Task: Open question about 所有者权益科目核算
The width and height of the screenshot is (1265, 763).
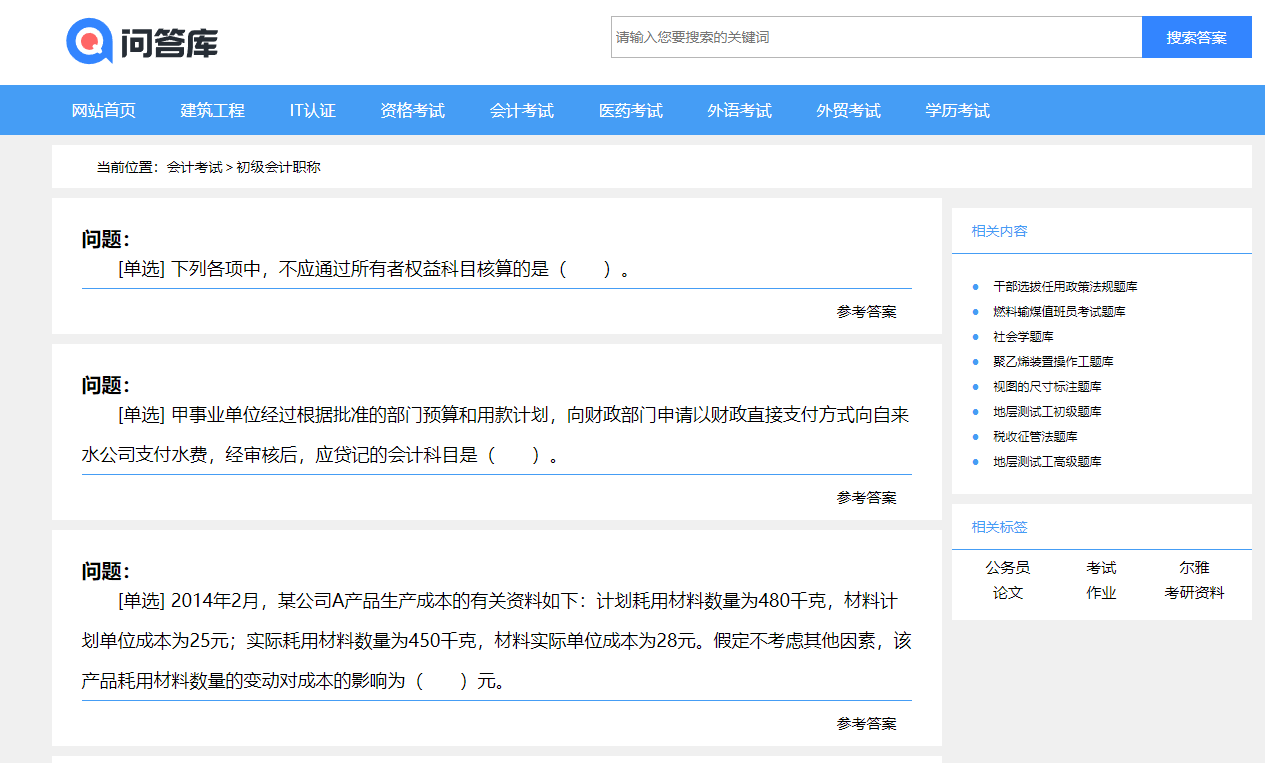Action: [375, 269]
